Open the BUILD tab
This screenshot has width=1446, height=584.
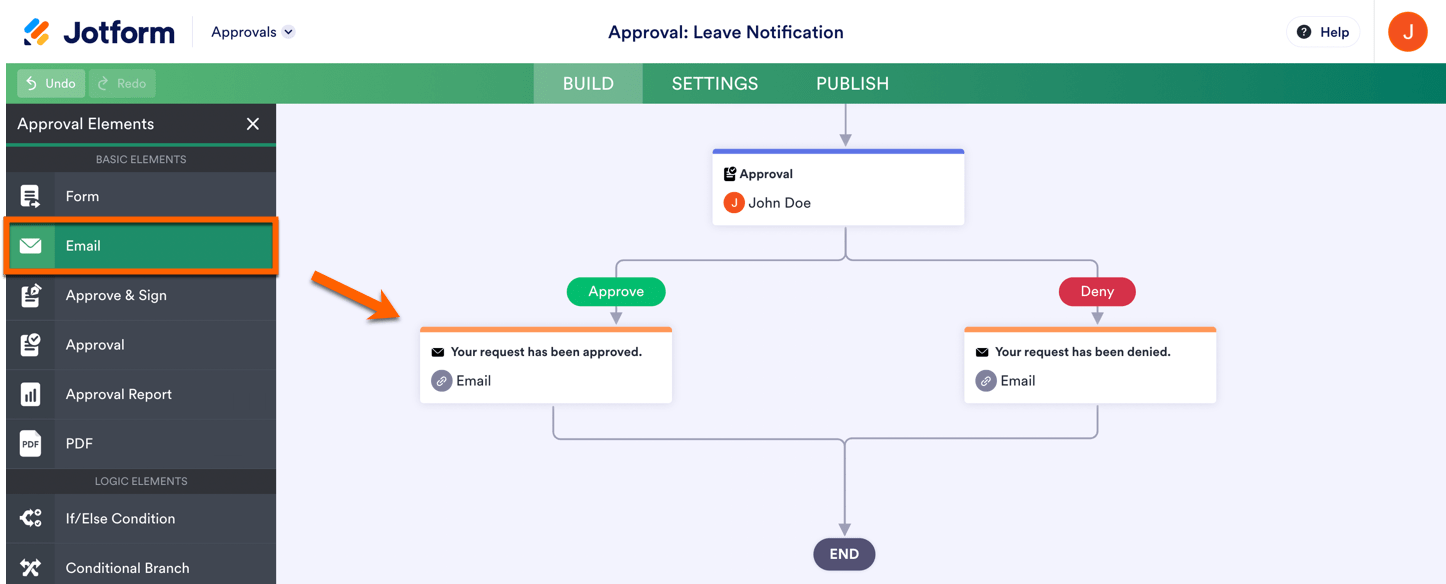pos(588,84)
